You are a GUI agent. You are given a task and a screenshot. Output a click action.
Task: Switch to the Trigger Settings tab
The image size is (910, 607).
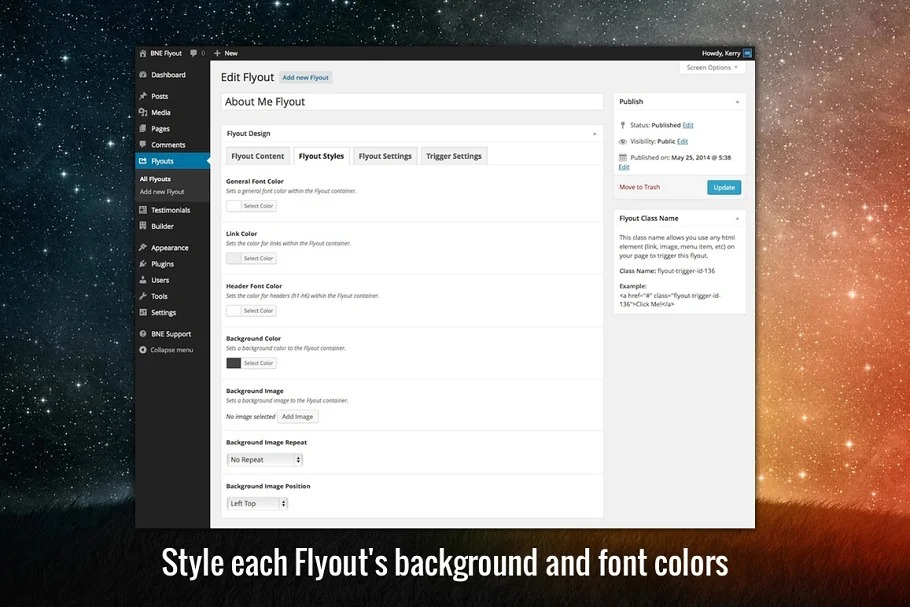click(x=453, y=156)
